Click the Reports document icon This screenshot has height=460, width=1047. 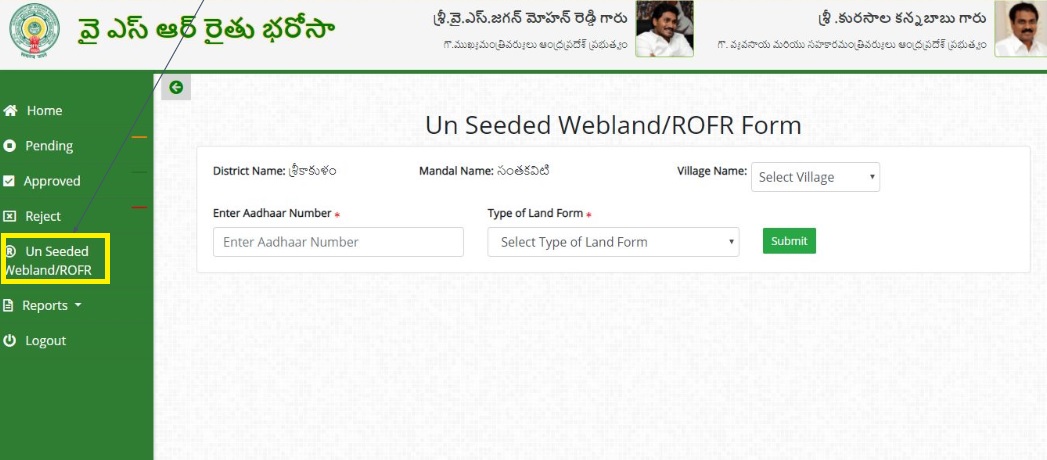click(x=8, y=306)
